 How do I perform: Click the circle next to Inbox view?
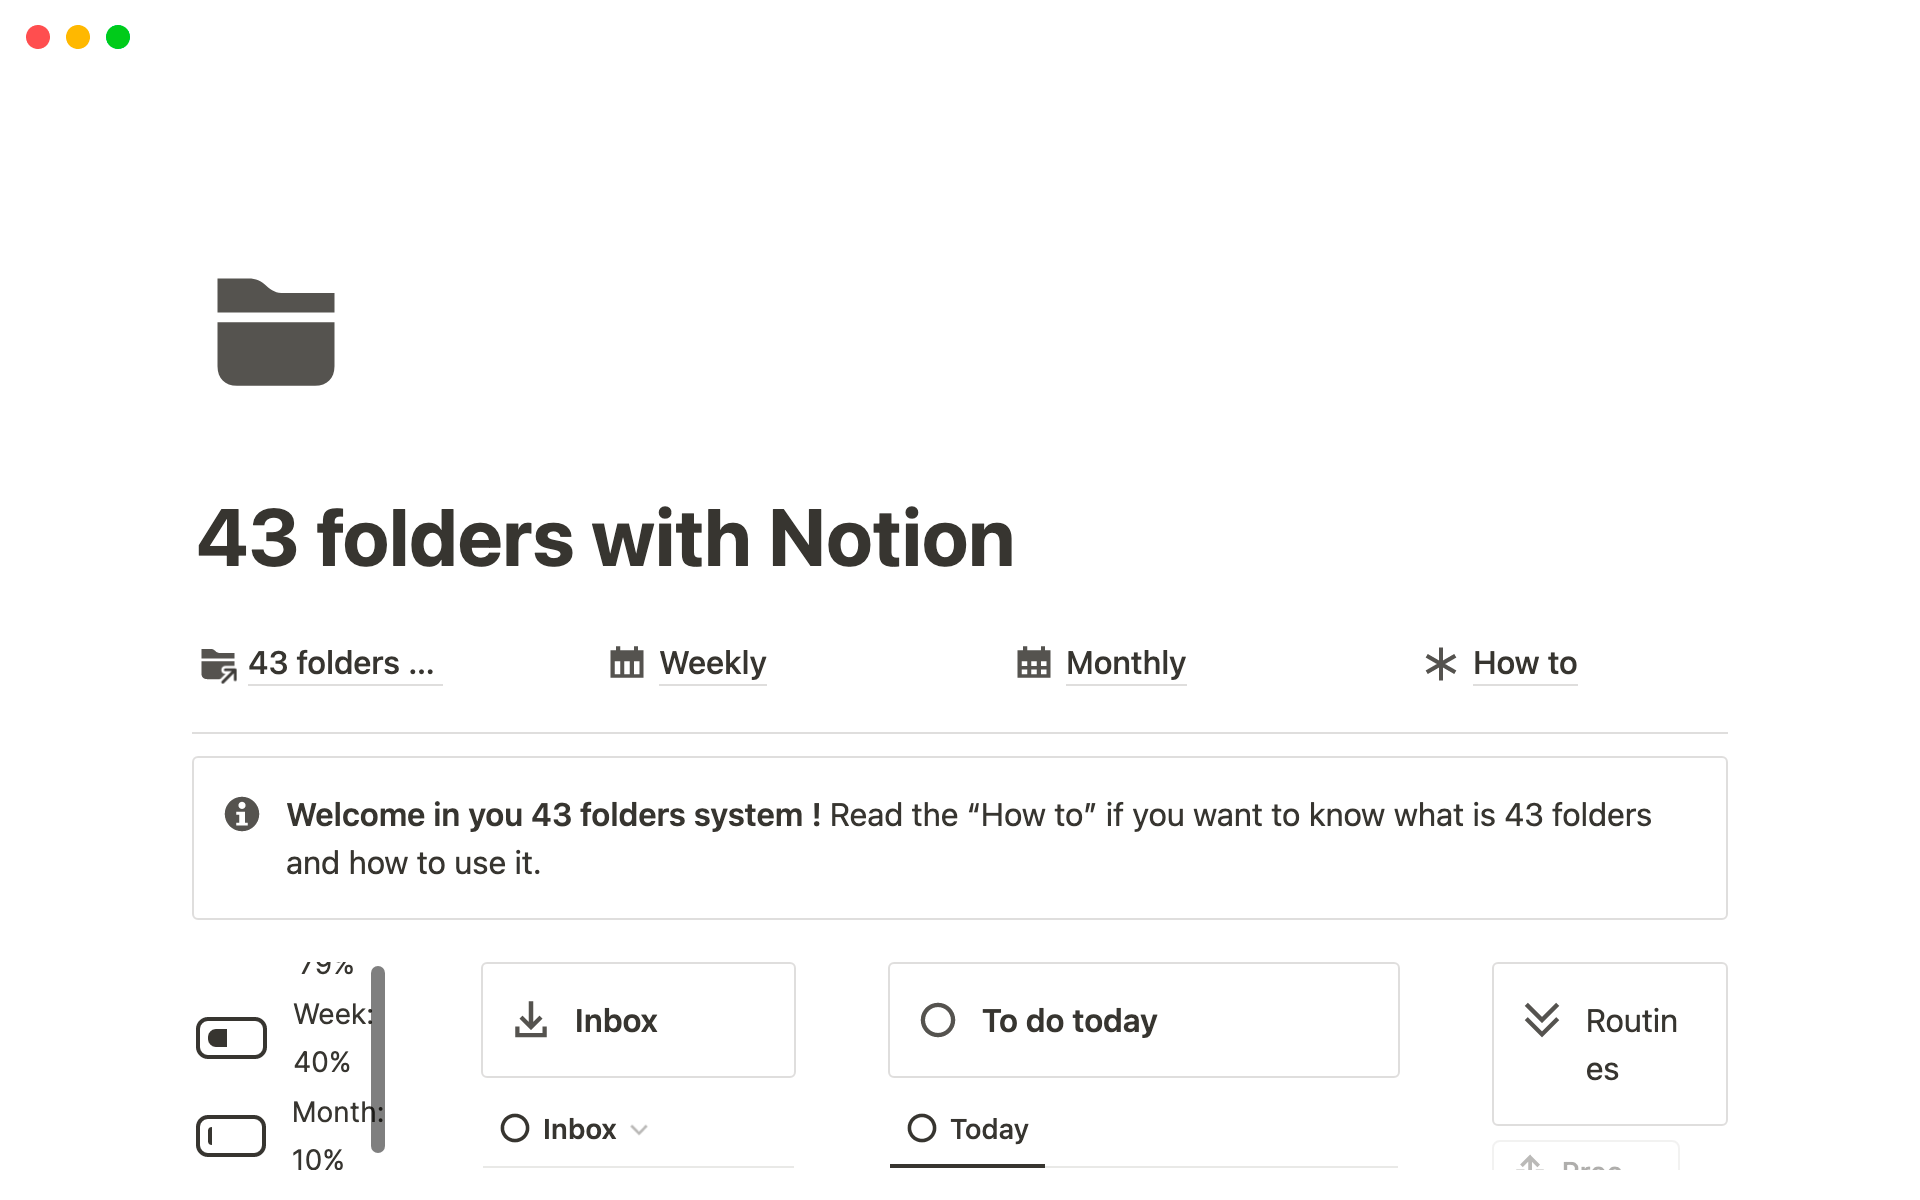[515, 1128]
